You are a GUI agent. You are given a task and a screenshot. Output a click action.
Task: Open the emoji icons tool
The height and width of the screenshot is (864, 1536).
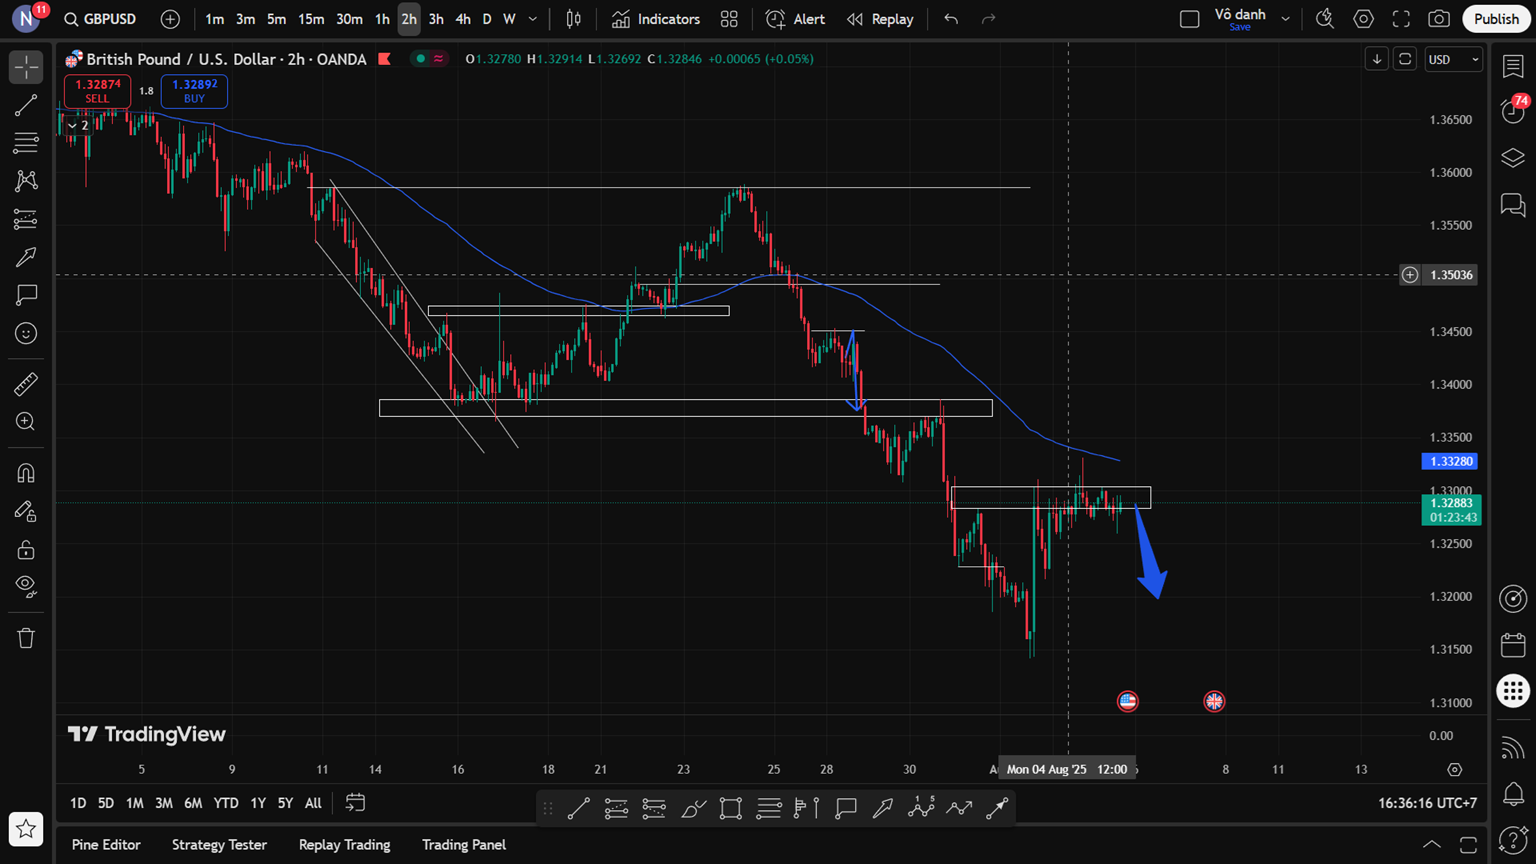pos(26,333)
